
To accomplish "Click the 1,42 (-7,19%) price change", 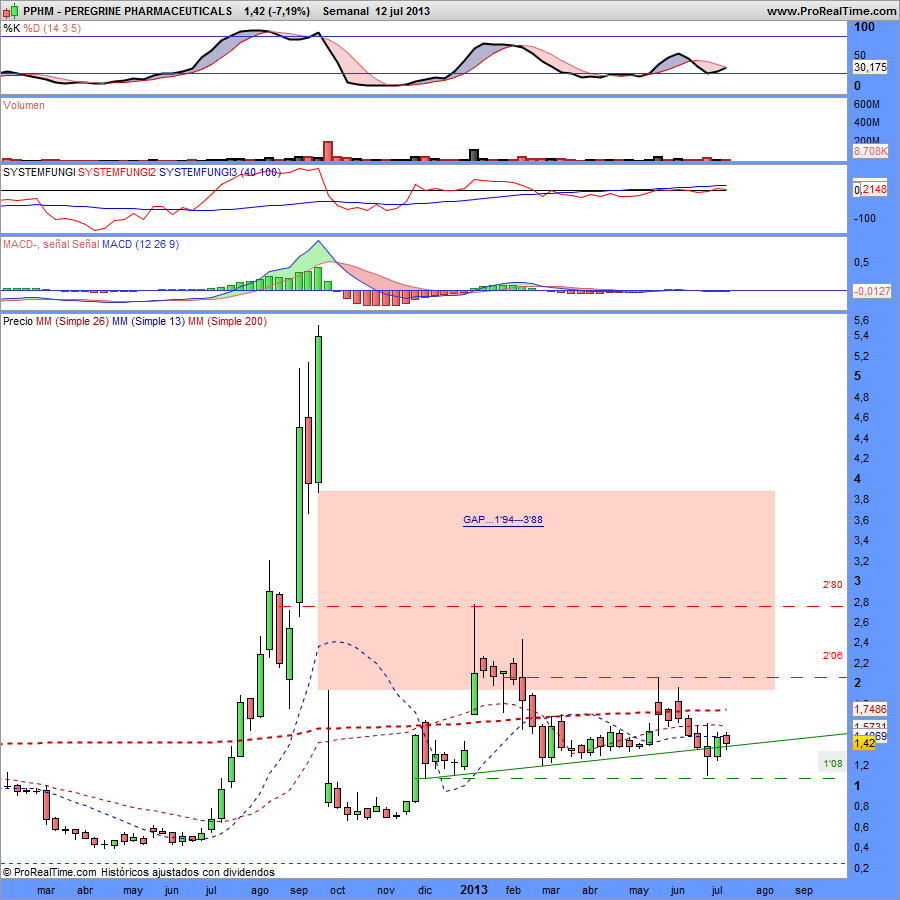I will 277,11.
